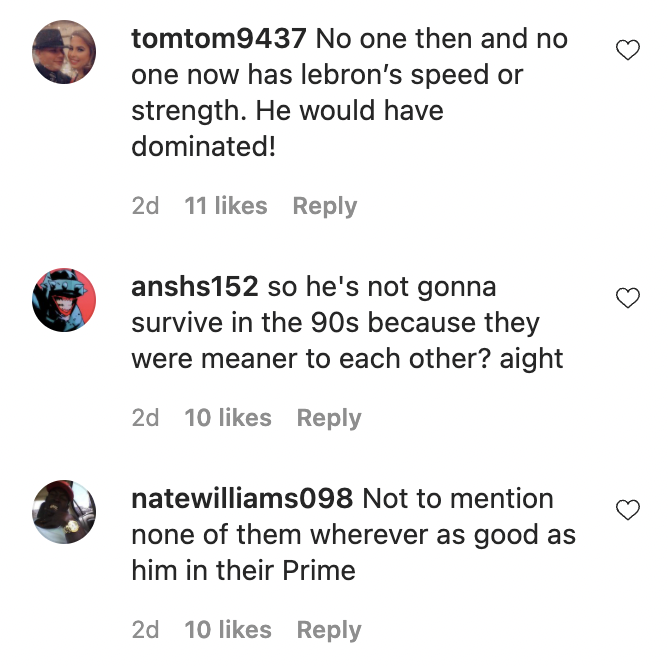Image resolution: width=668 pixels, height=666 pixels.
Task: Reply to natewilliams098's comment
Action: (328, 630)
